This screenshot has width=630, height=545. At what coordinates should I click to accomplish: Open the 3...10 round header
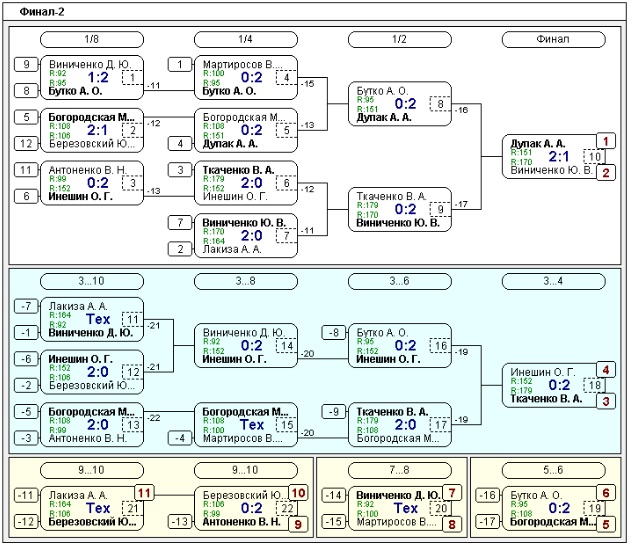[x=92, y=281]
